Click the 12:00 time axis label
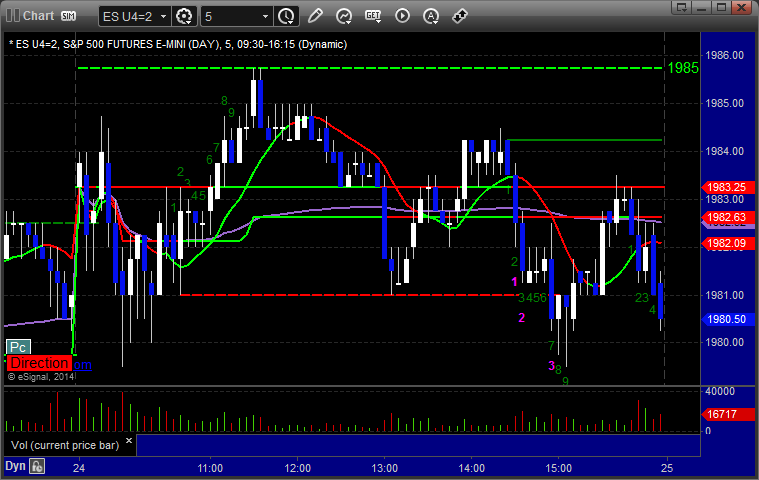The height and width of the screenshot is (480, 759). [297, 468]
